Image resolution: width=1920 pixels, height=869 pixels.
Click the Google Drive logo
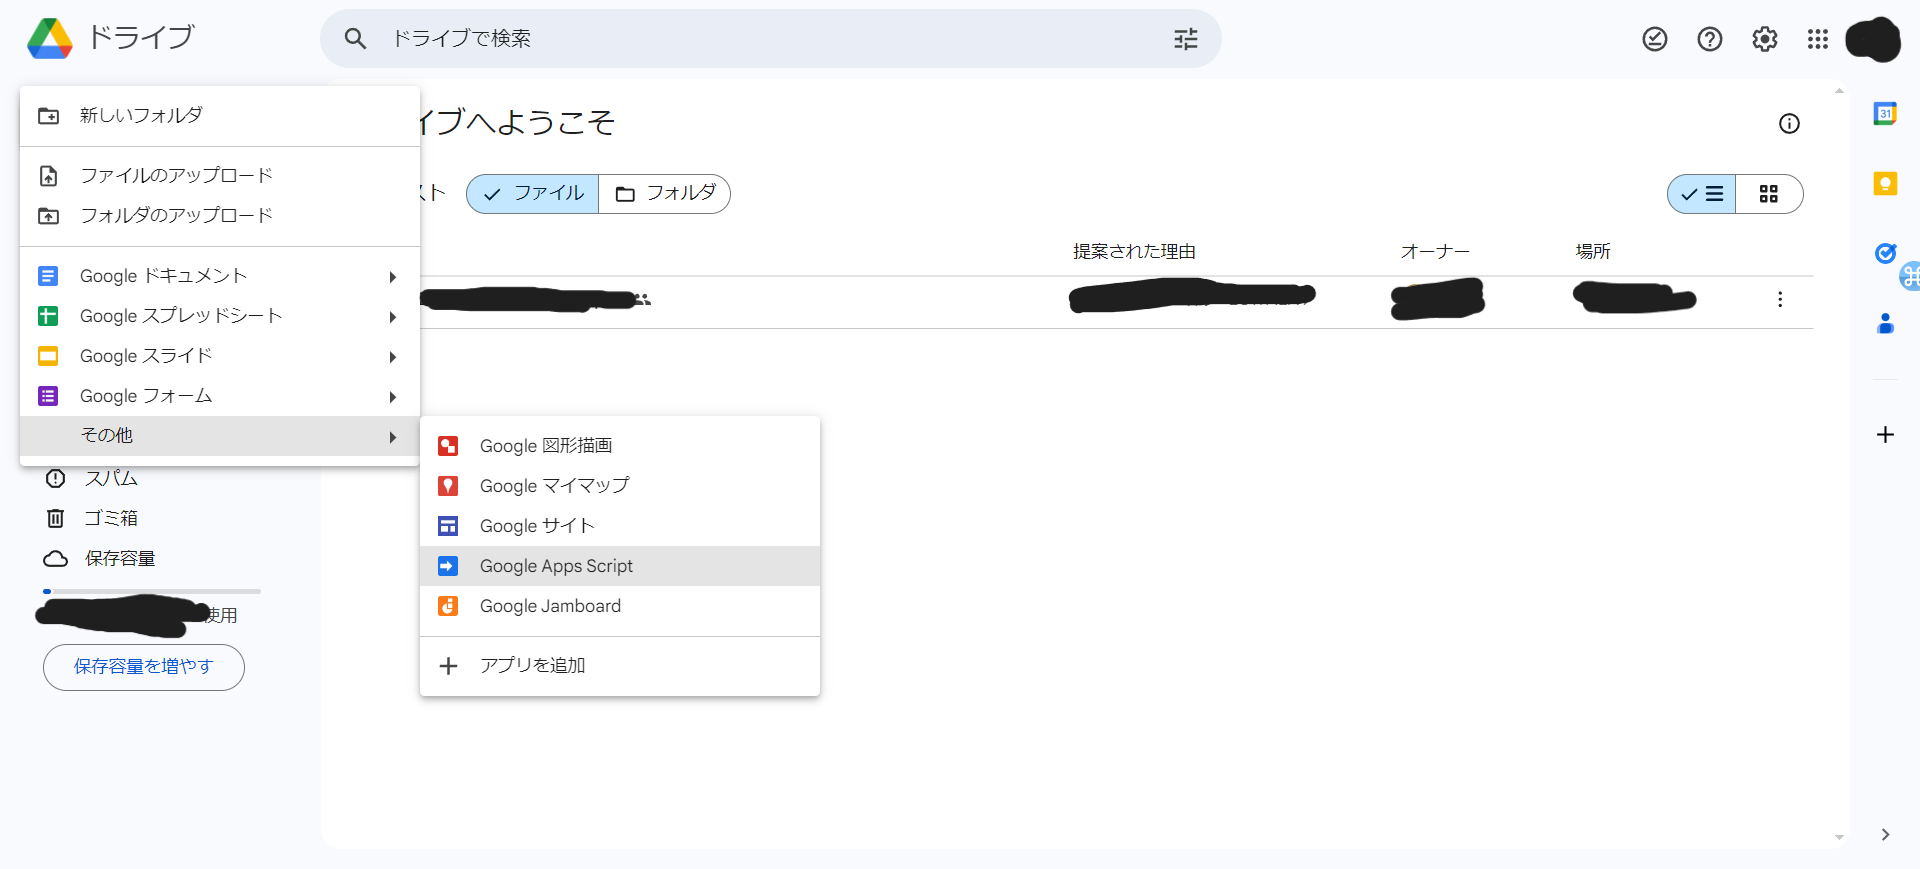pyautogui.click(x=50, y=39)
